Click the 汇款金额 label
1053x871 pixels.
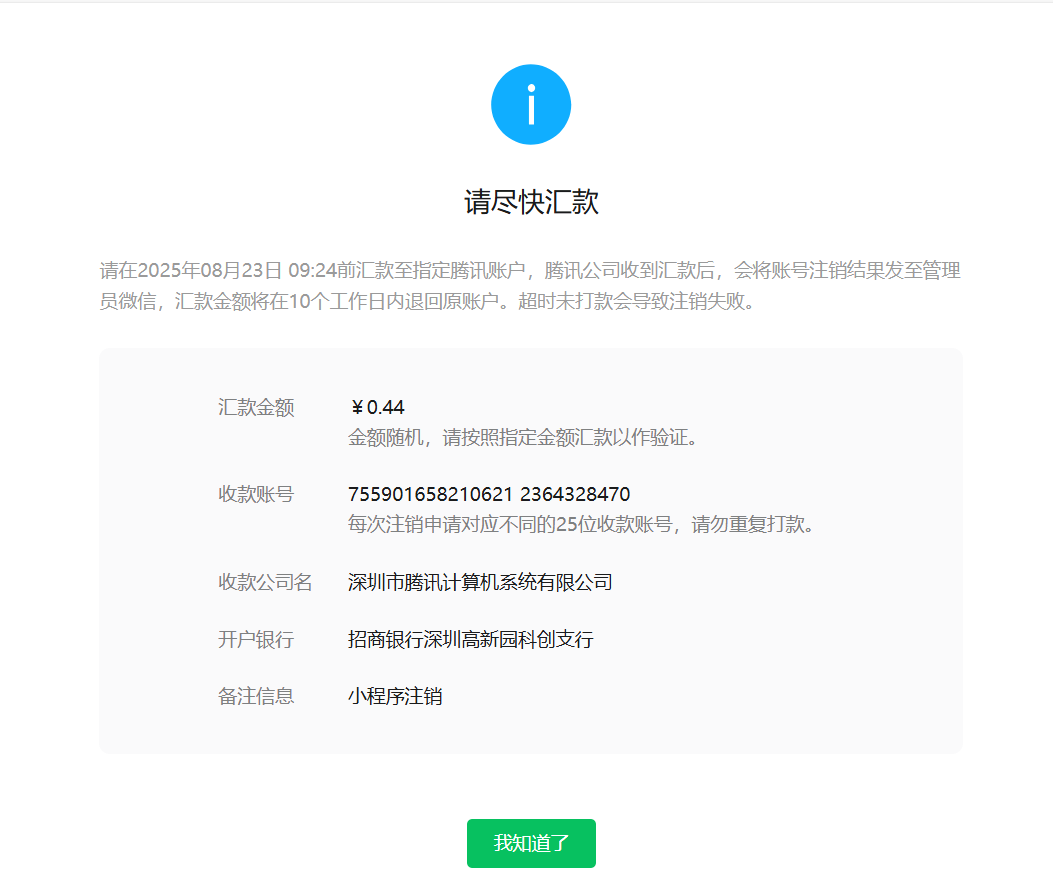(256, 408)
